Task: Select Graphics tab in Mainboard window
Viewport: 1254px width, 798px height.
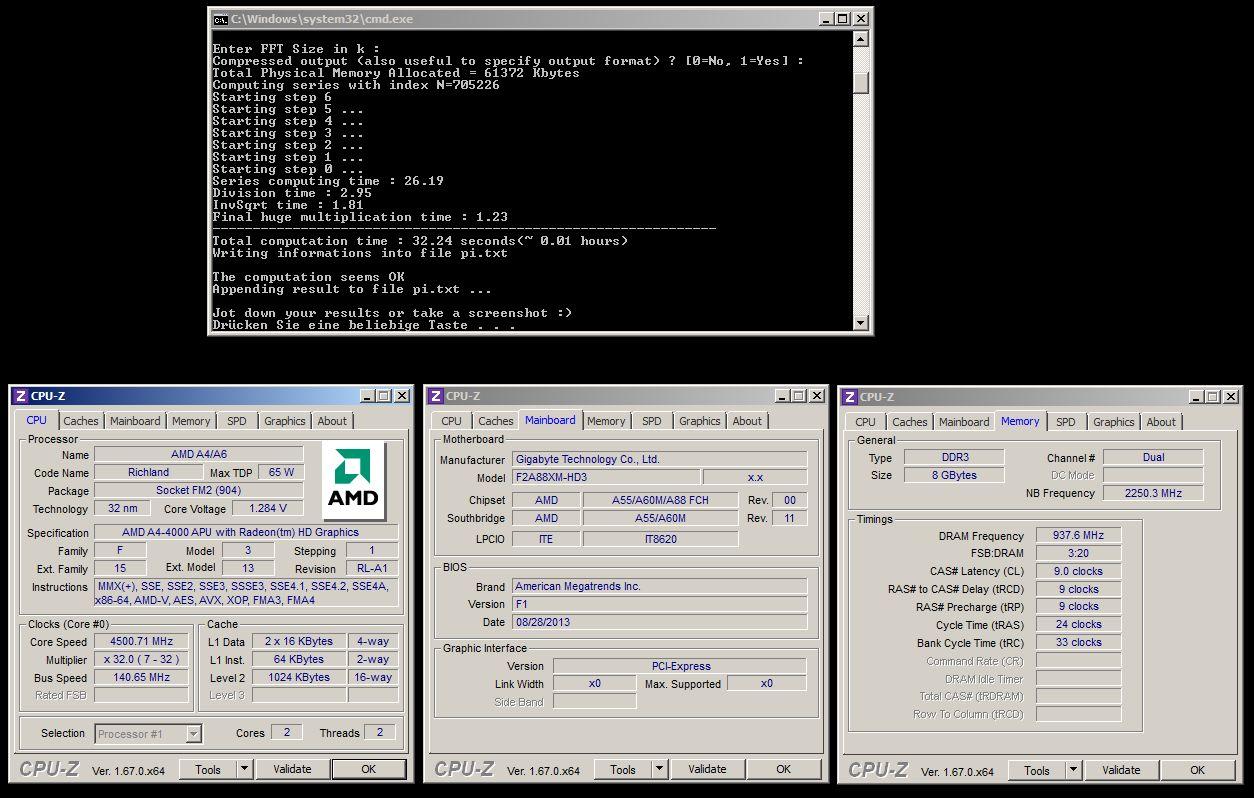Action: coord(699,421)
